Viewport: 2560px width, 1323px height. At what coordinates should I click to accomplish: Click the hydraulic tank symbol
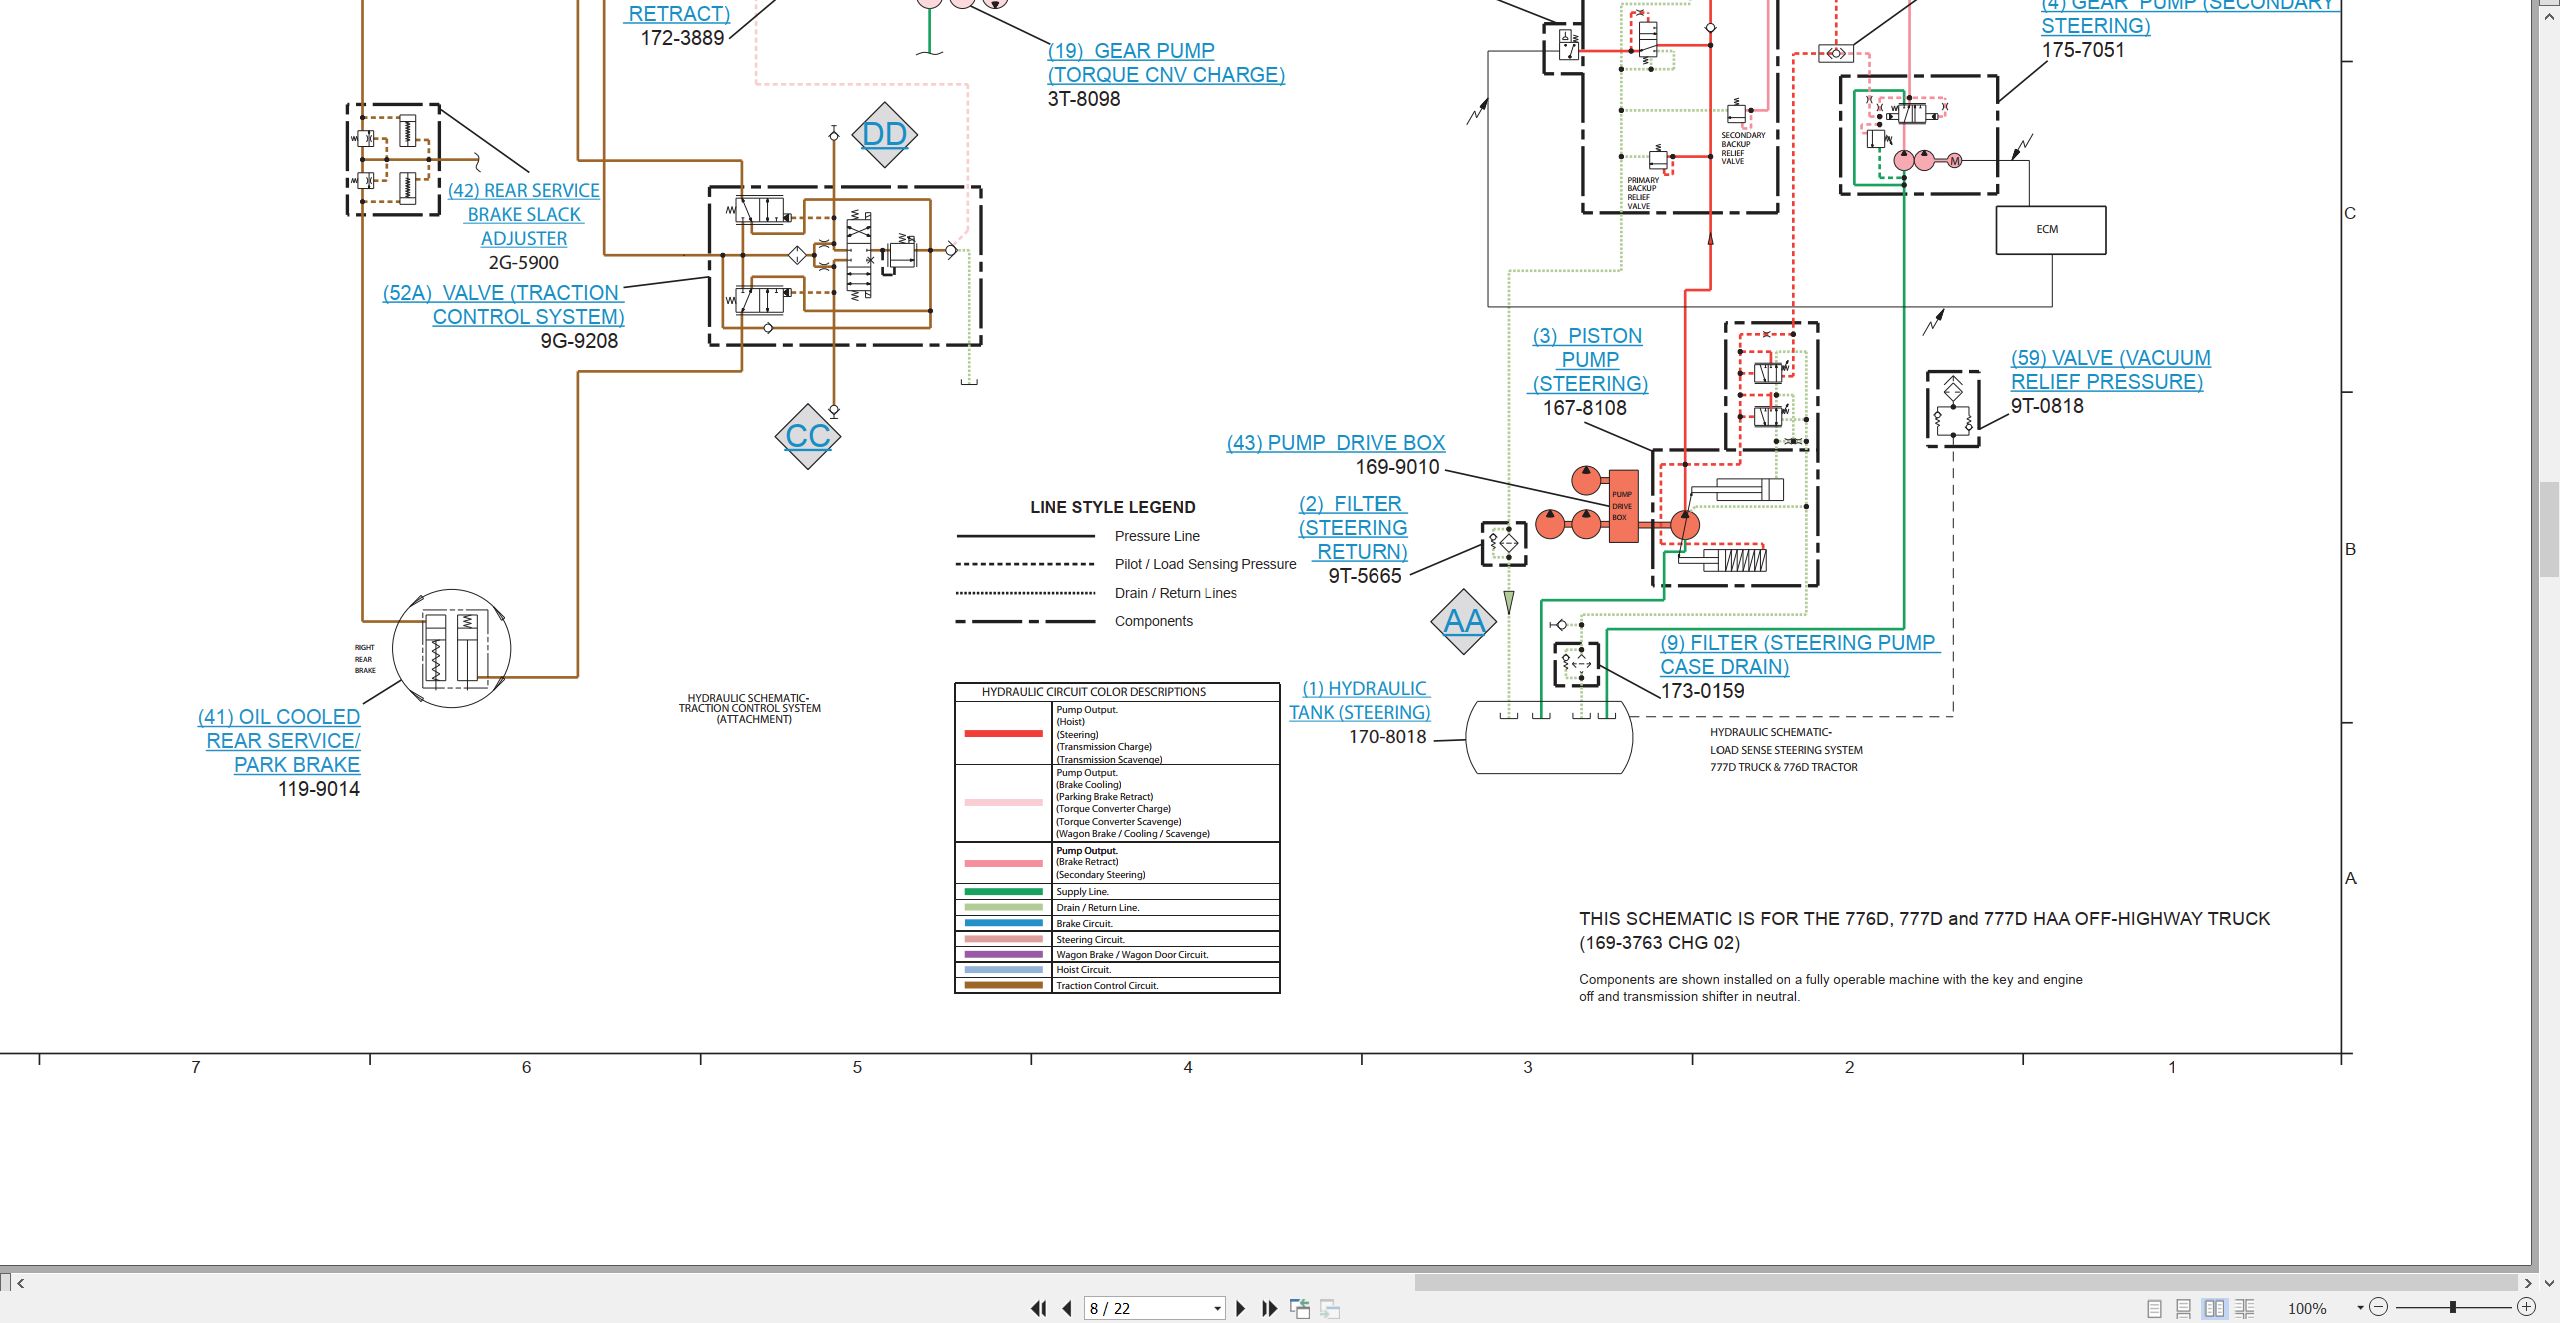pyautogui.click(x=1549, y=737)
